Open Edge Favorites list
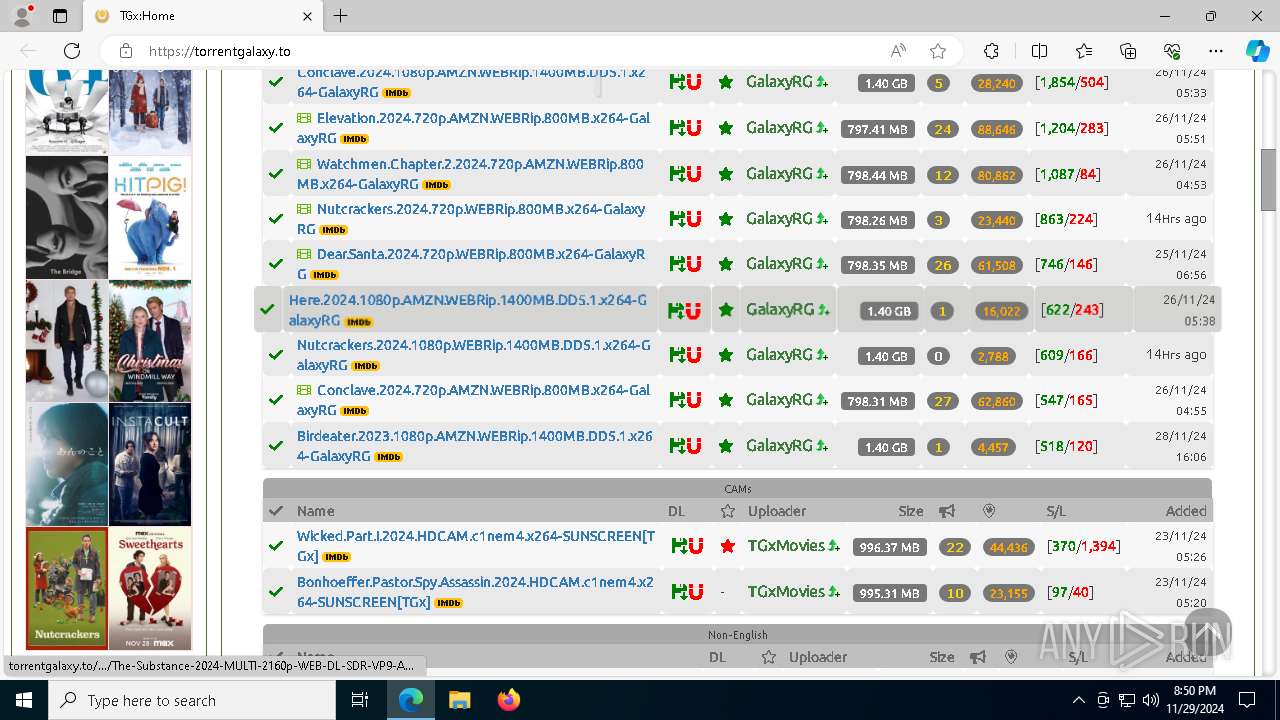The height and width of the screenshot is (720, 1280). pyautogui.click(x=1084, y=51)
